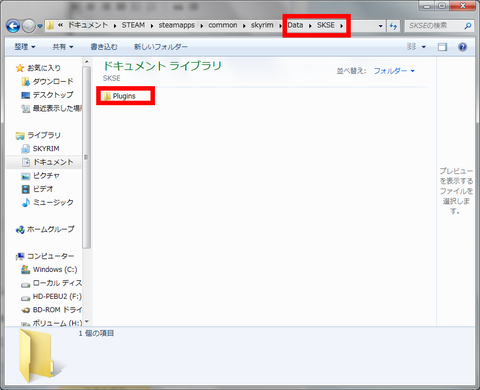Viewport: 480px width, 390px height.
Task: Open the 共有 menu
Action: pyautogui.click(x=63, y=47)
